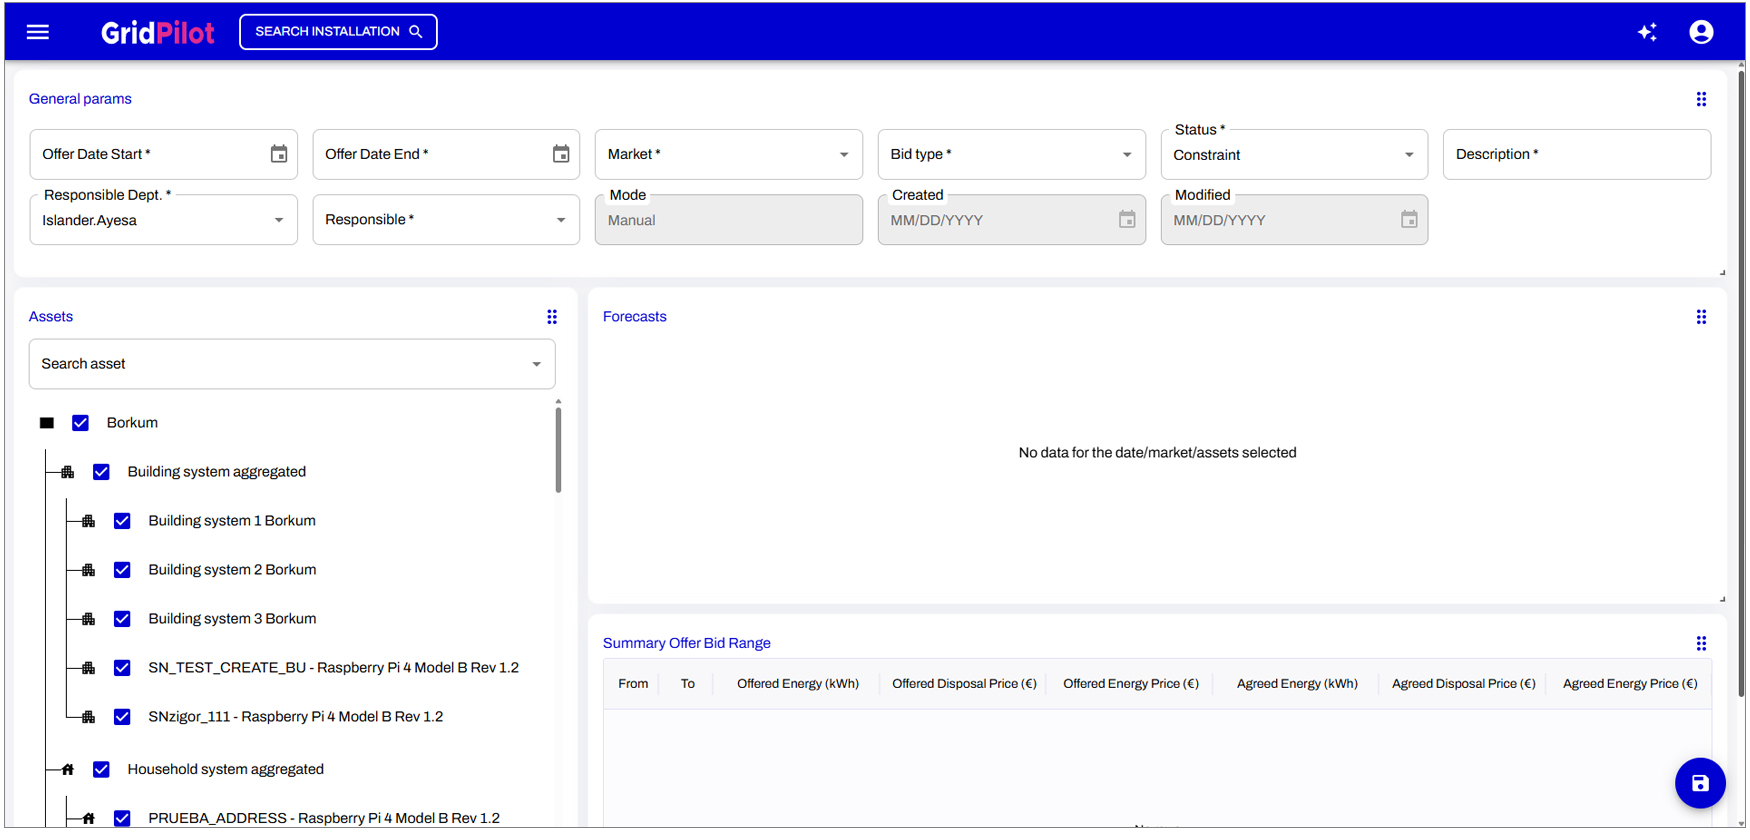Click the Agreed Energy (kWh) column header

[1296, 684]
